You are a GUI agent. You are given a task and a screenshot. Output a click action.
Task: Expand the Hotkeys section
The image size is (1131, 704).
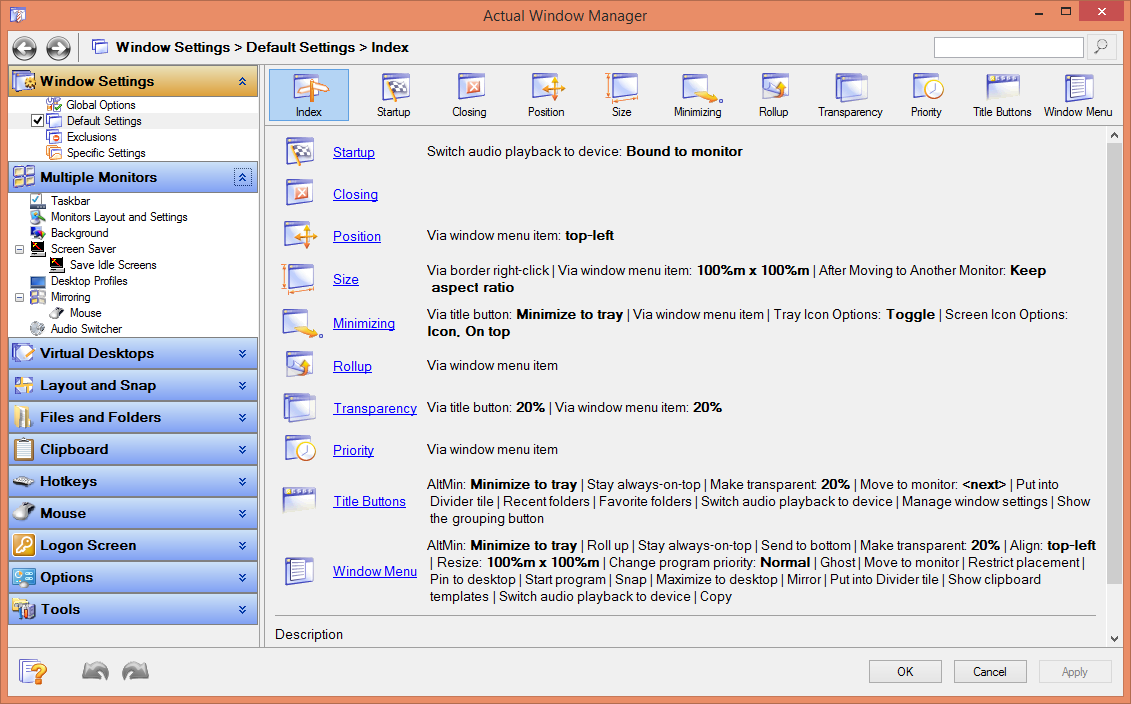(132, 481)
